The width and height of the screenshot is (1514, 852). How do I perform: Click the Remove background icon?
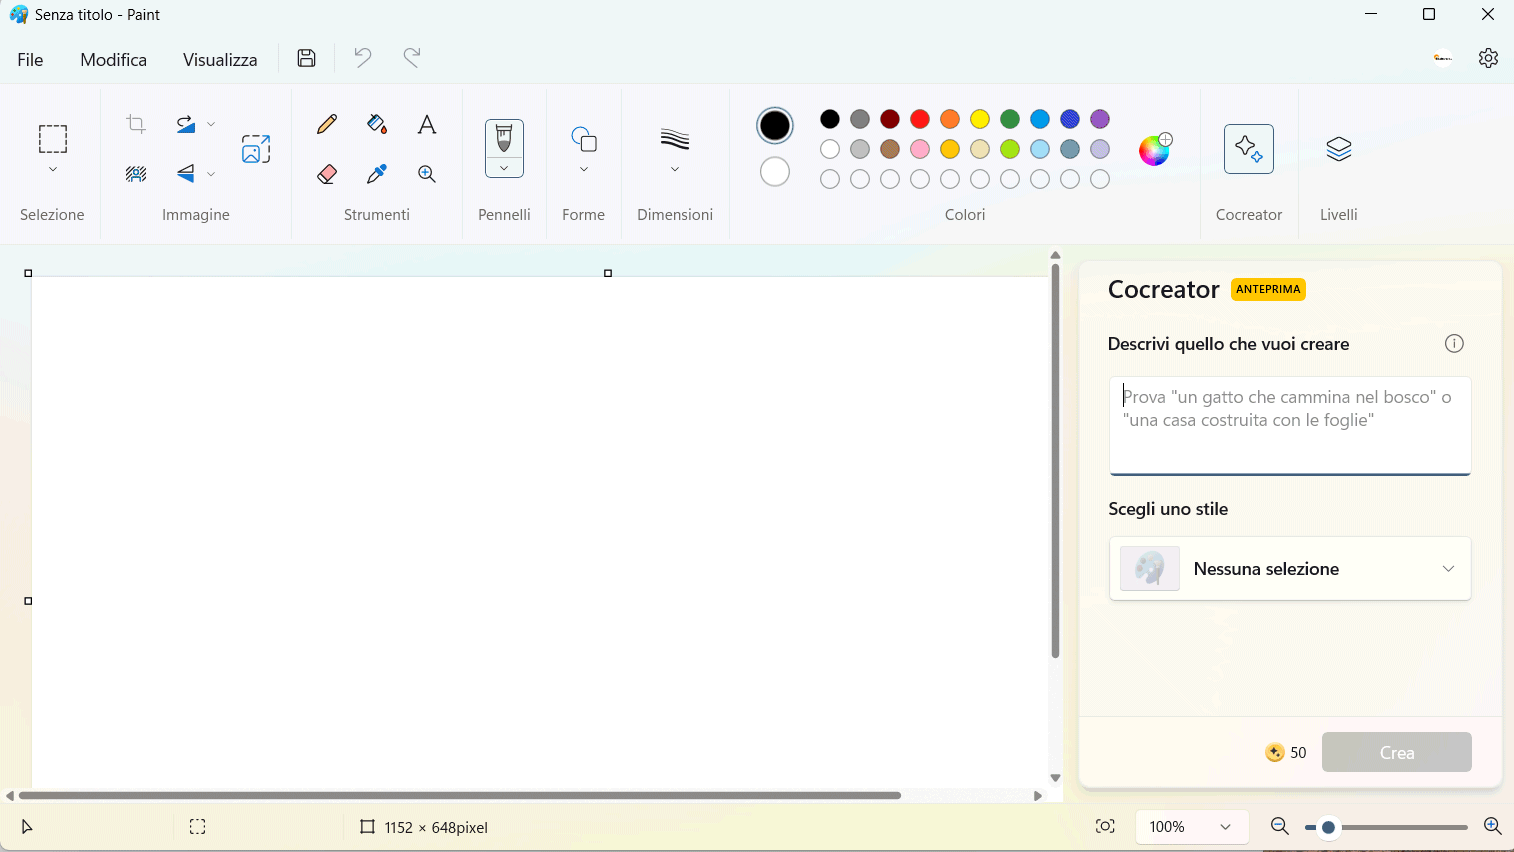(x=136, y=173)
